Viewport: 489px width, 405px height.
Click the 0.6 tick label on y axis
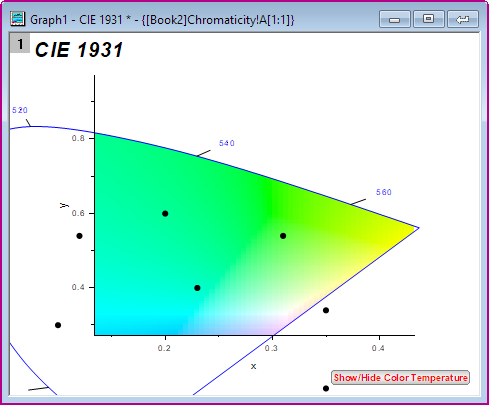[x=78, y=213]
